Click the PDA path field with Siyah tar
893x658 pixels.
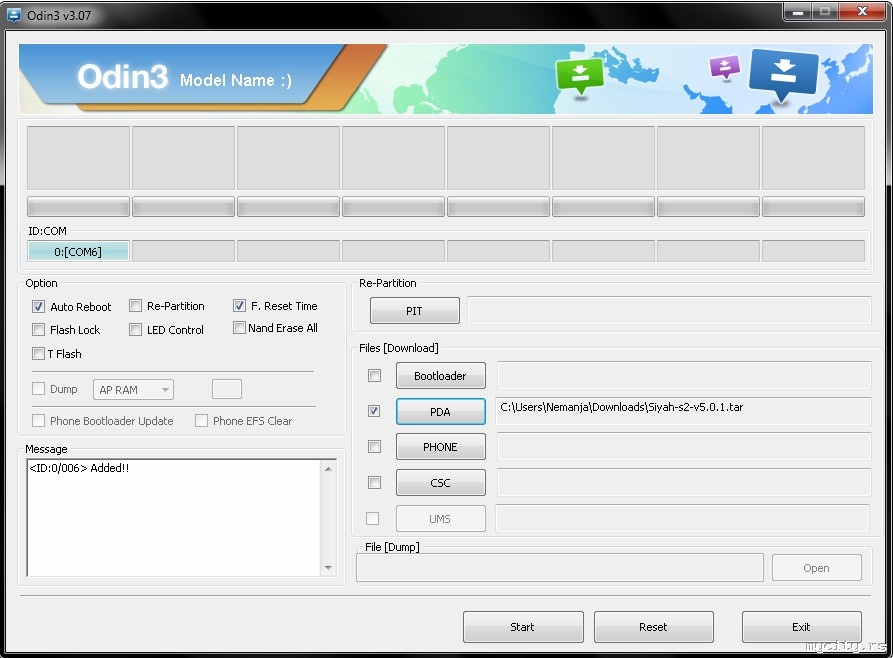pyautogui.click(x=683, y=411)
